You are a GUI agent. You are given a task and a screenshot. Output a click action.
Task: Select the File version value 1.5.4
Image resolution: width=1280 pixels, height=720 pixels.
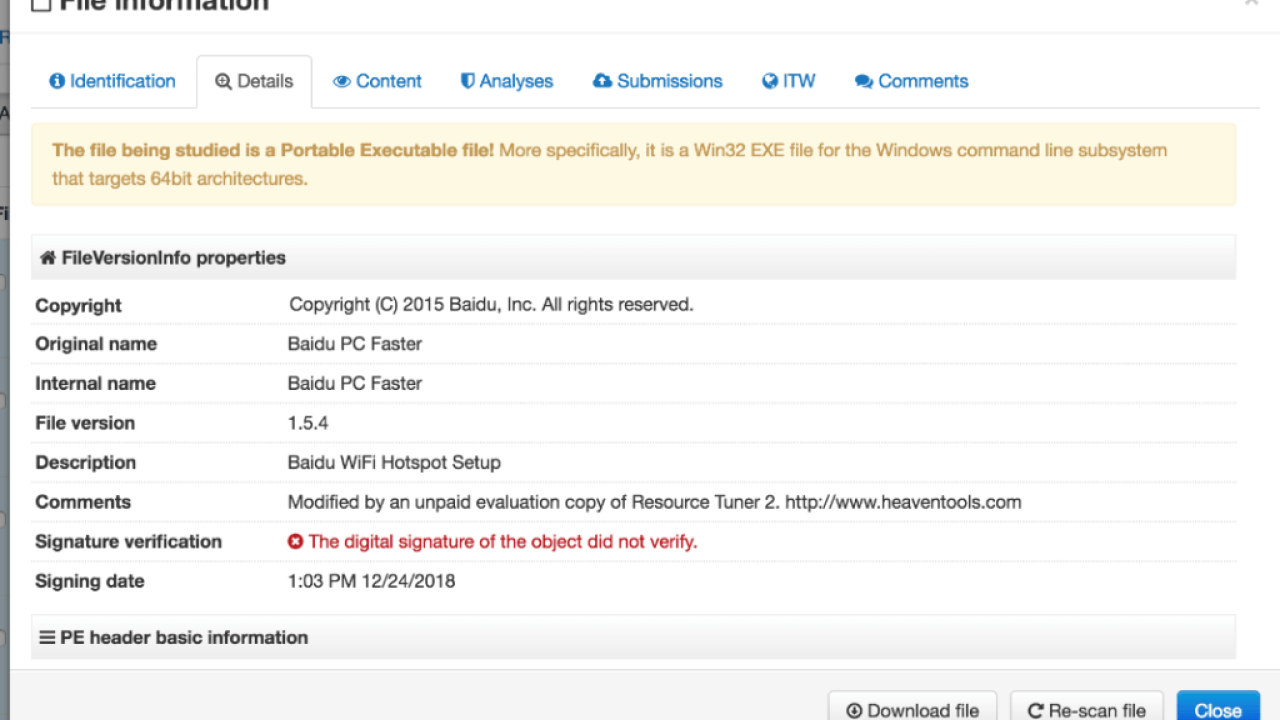click(308, 423)
